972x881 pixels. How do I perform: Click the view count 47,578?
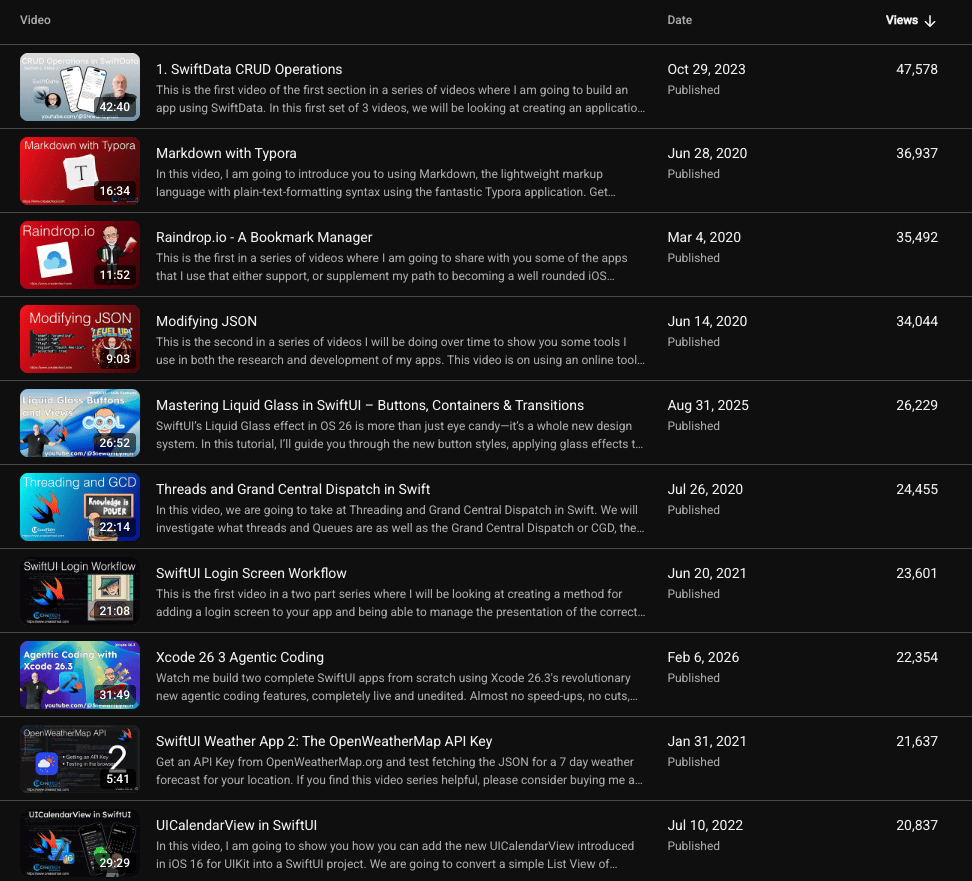point(917,69)
